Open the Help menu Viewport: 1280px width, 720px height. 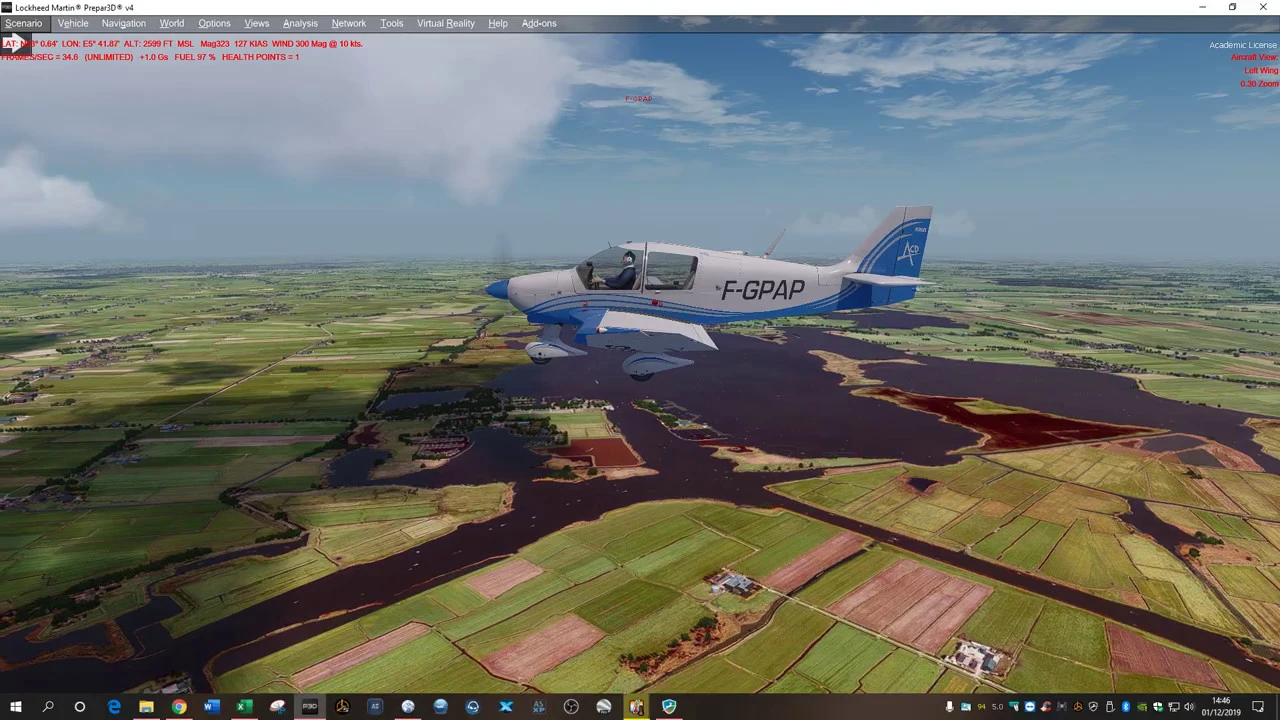coord(497,23)
